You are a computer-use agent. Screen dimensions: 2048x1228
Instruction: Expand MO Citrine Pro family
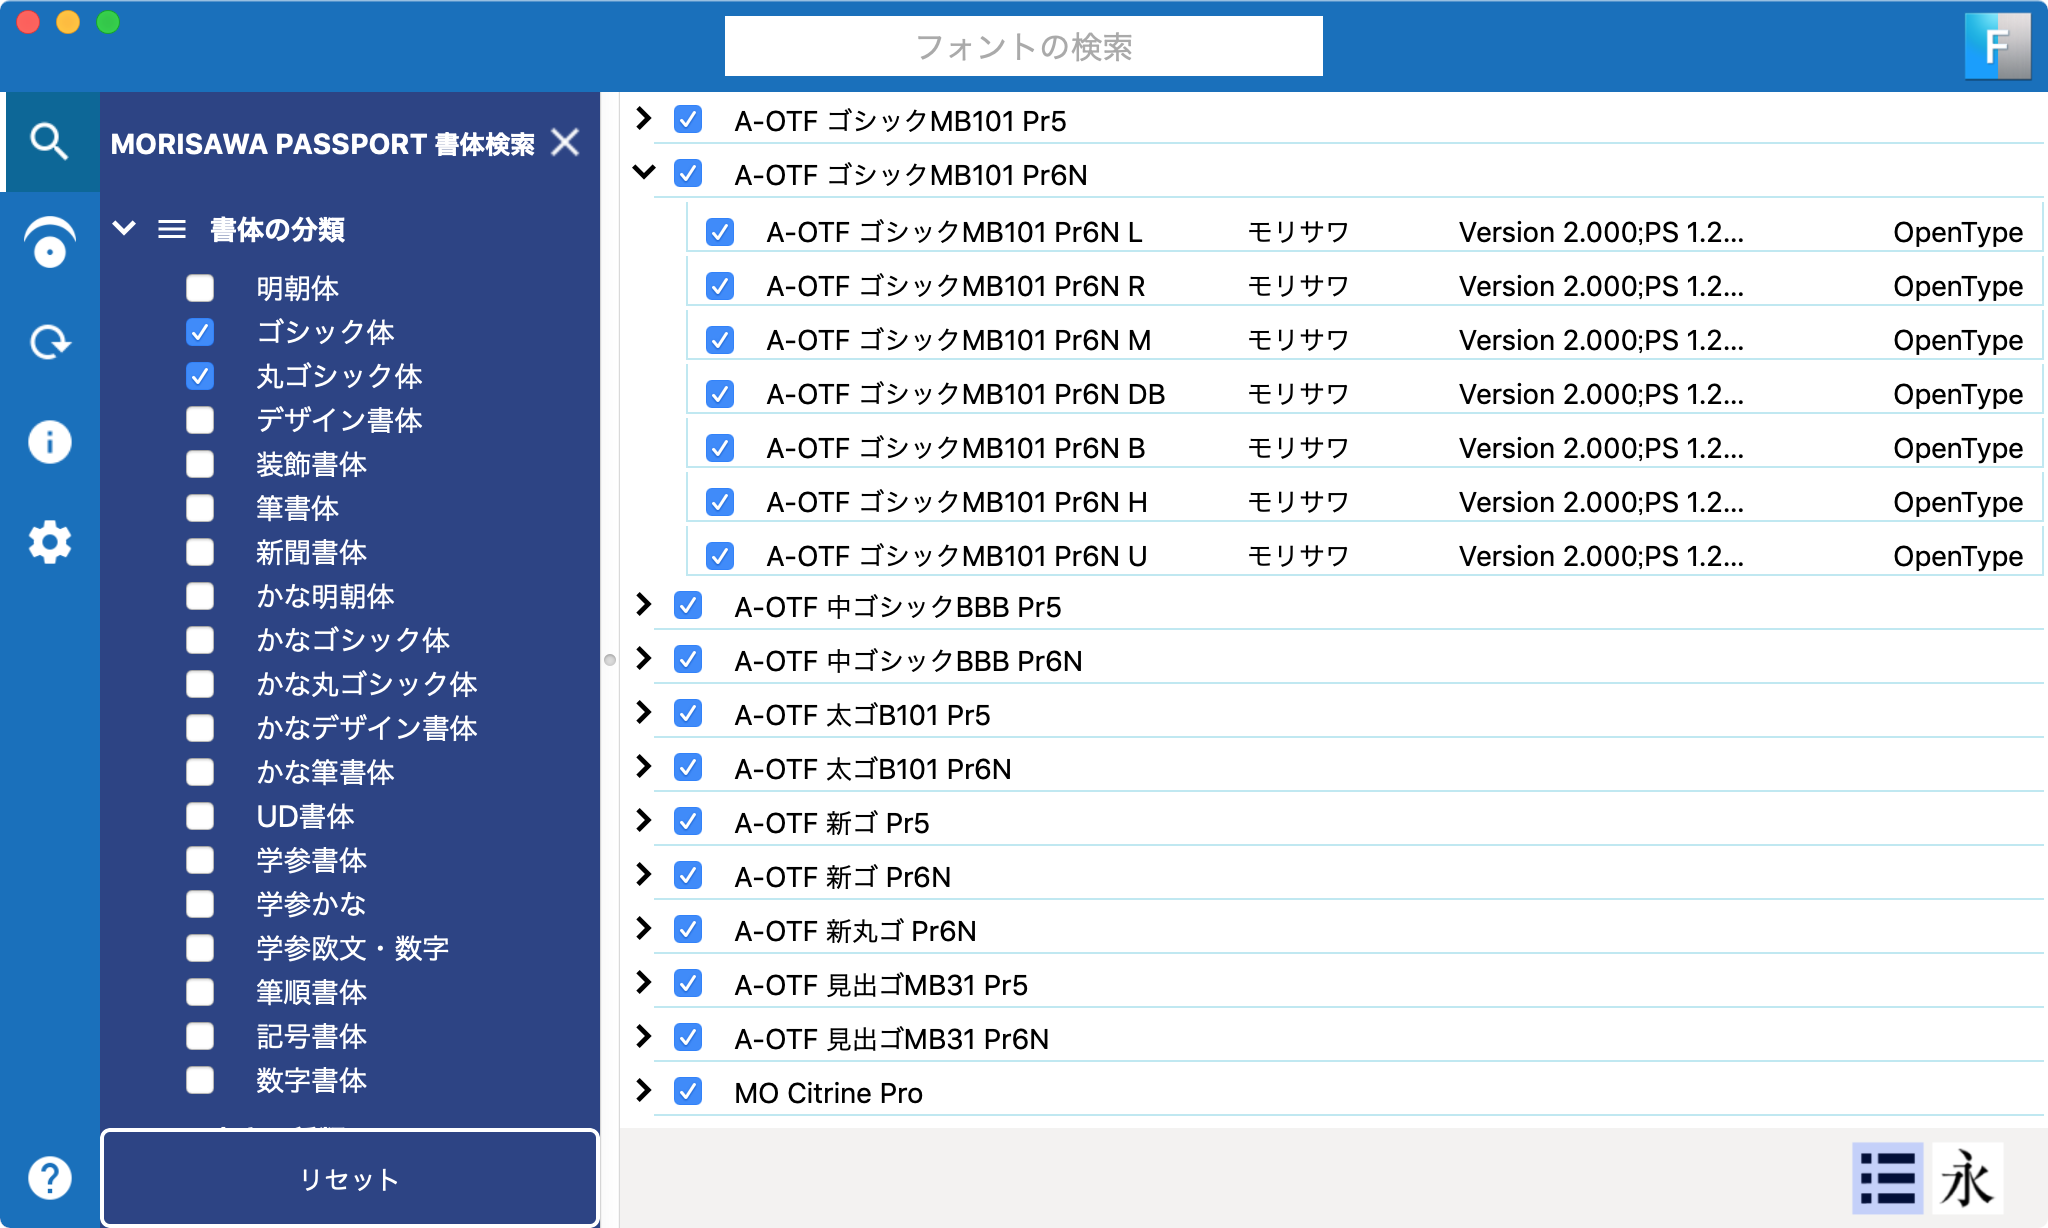click(644, 1090)
